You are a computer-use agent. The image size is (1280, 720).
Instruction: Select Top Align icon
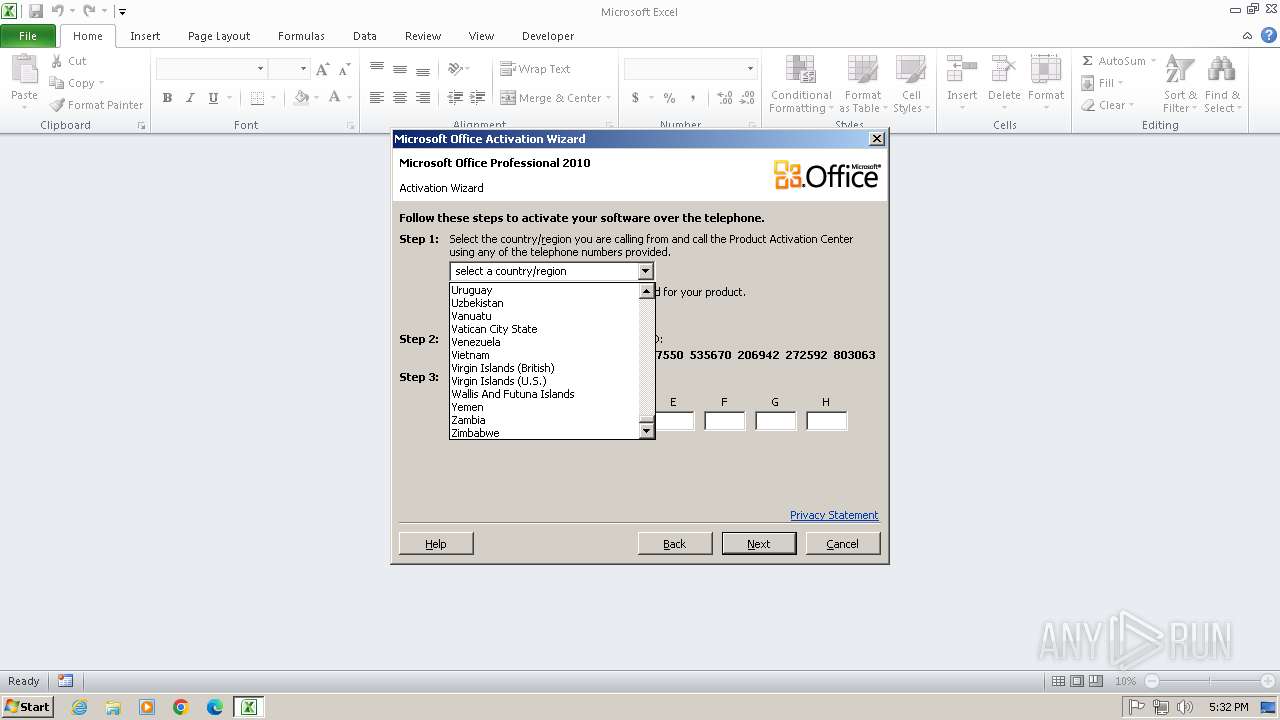[377, 69]
